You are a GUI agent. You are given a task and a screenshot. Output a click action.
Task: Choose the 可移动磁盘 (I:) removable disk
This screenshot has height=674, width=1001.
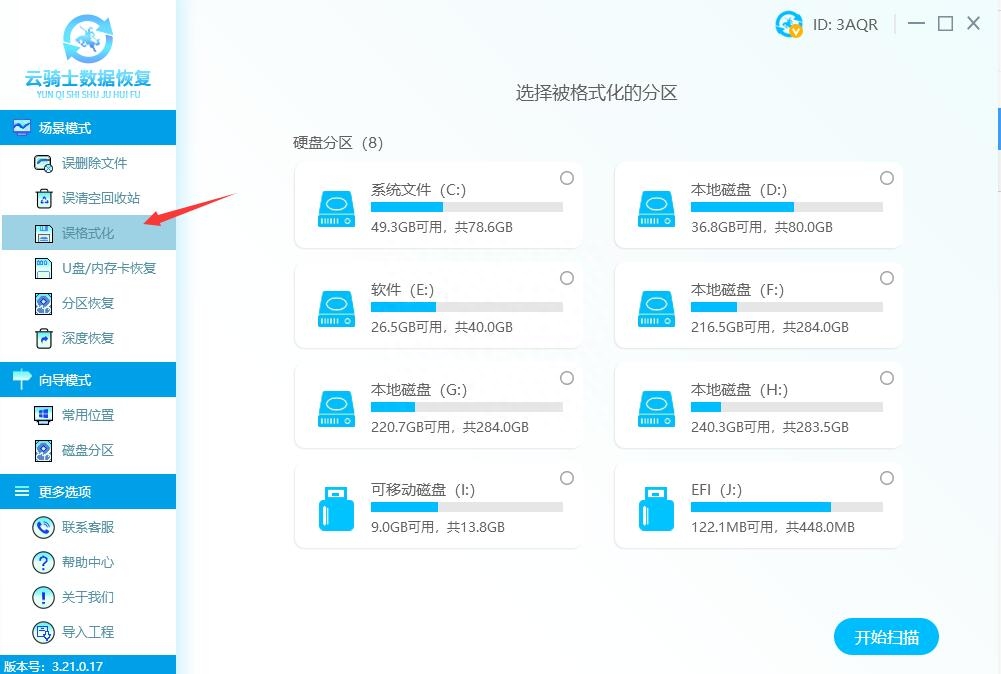(x=438, y=505)
